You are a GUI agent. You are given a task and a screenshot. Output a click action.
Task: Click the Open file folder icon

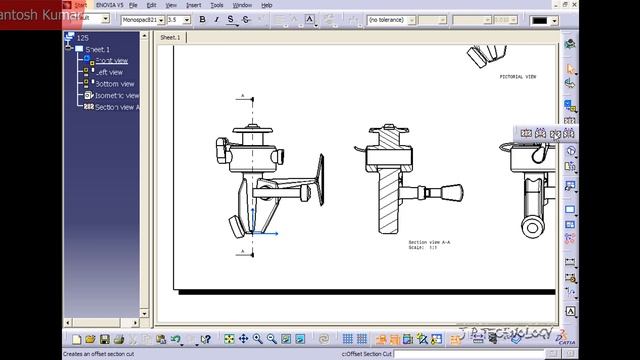pos(91,339)
